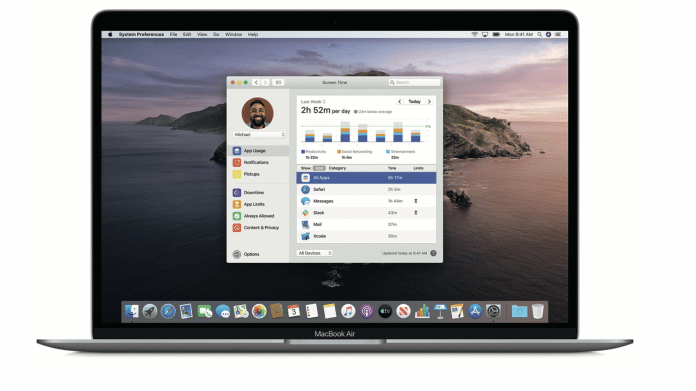Open the Help menu
This screenshot has width=696, height=391.
tap(253, 34)
